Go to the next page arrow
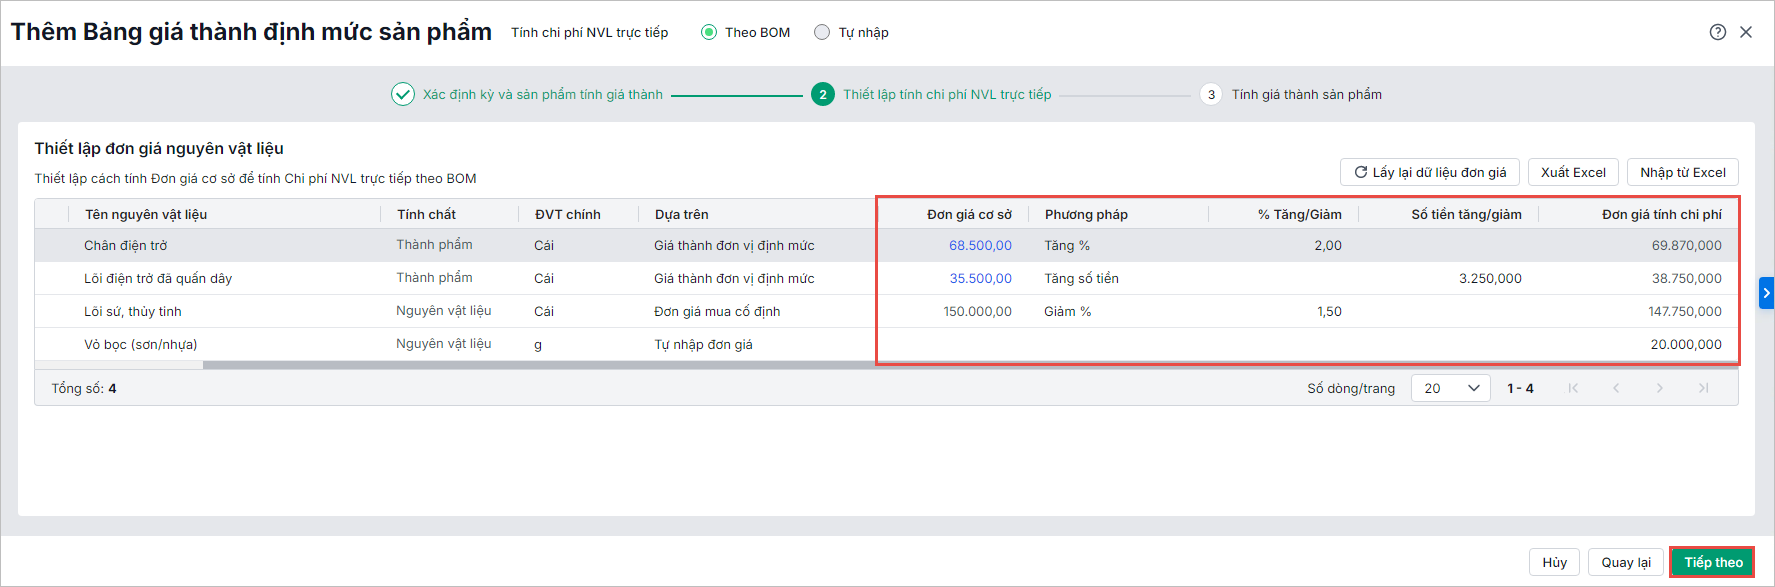The image size is (1775, 587). tap(1660, 388)
